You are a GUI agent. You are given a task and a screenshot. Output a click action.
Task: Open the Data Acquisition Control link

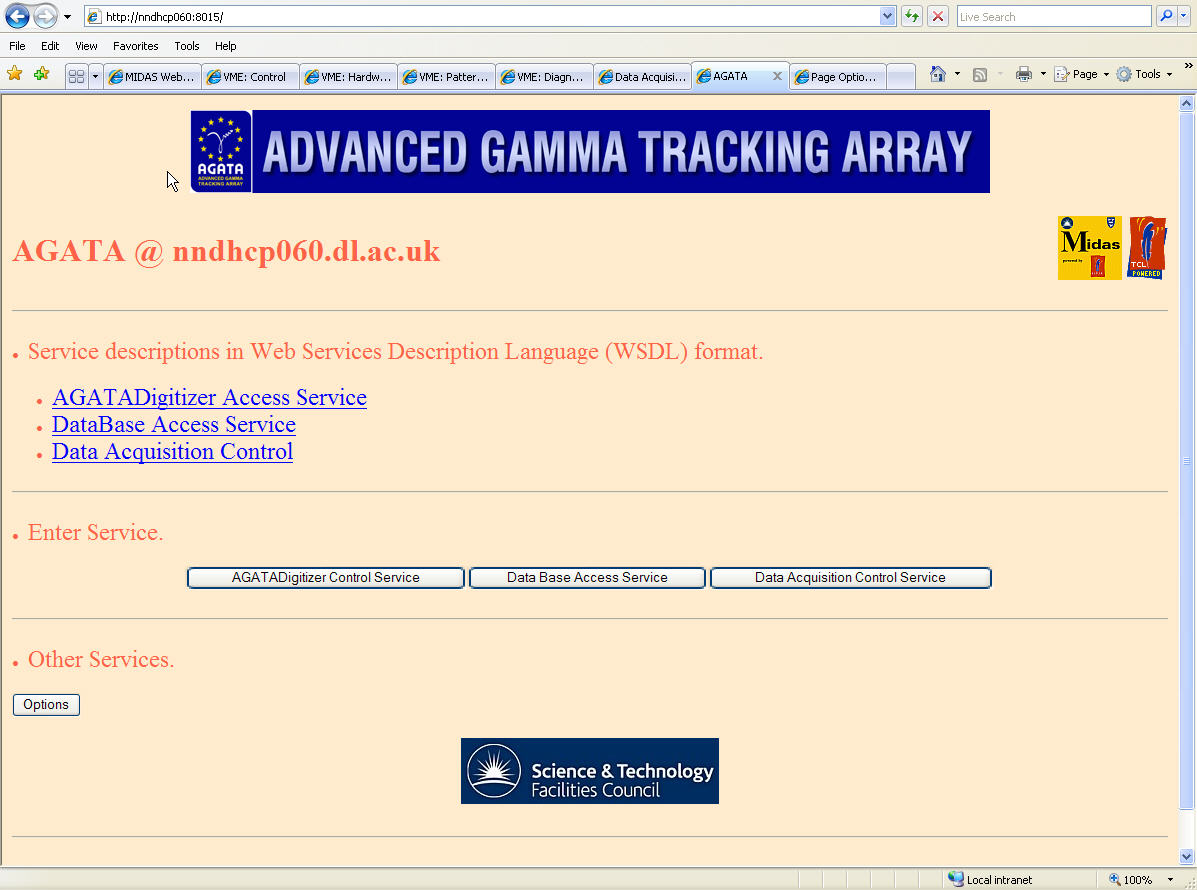[x=173, y=451]
